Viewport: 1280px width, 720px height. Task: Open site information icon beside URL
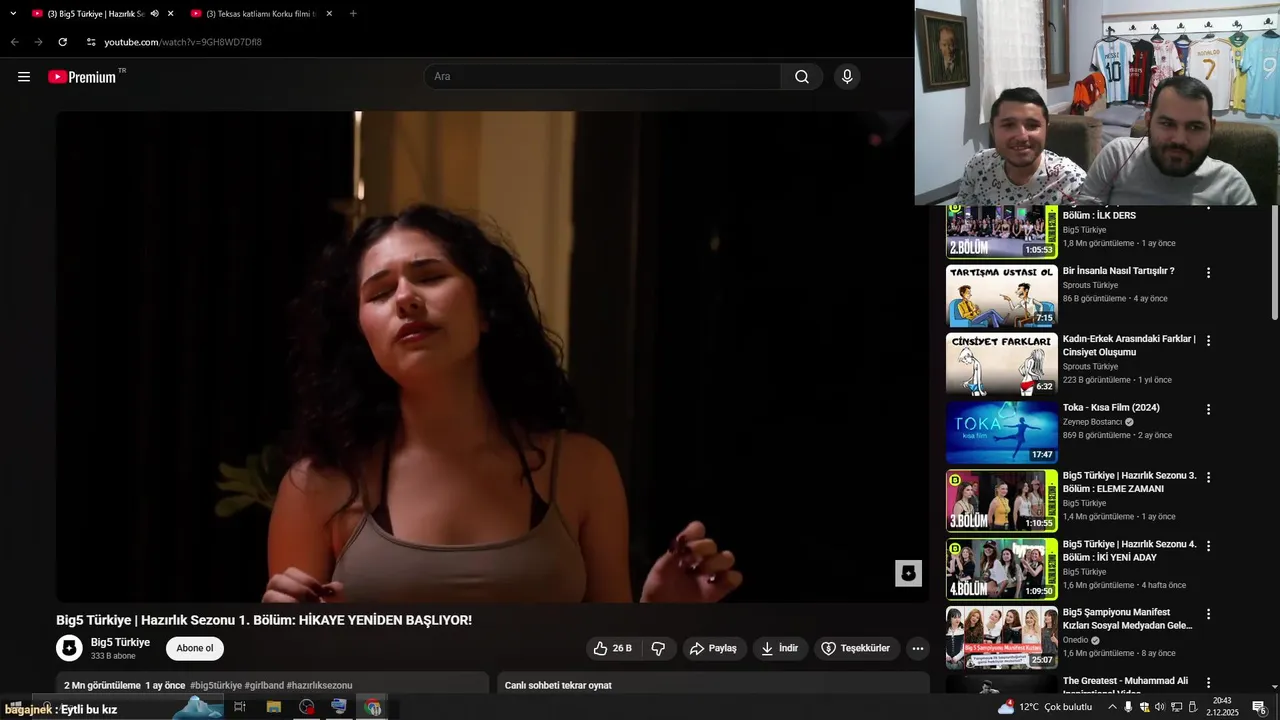91,42
